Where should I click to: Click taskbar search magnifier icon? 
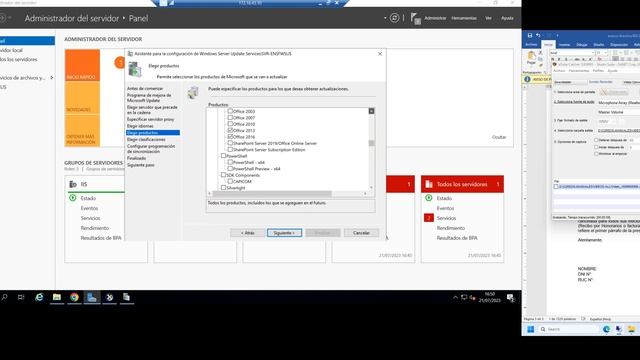(4, 297)
